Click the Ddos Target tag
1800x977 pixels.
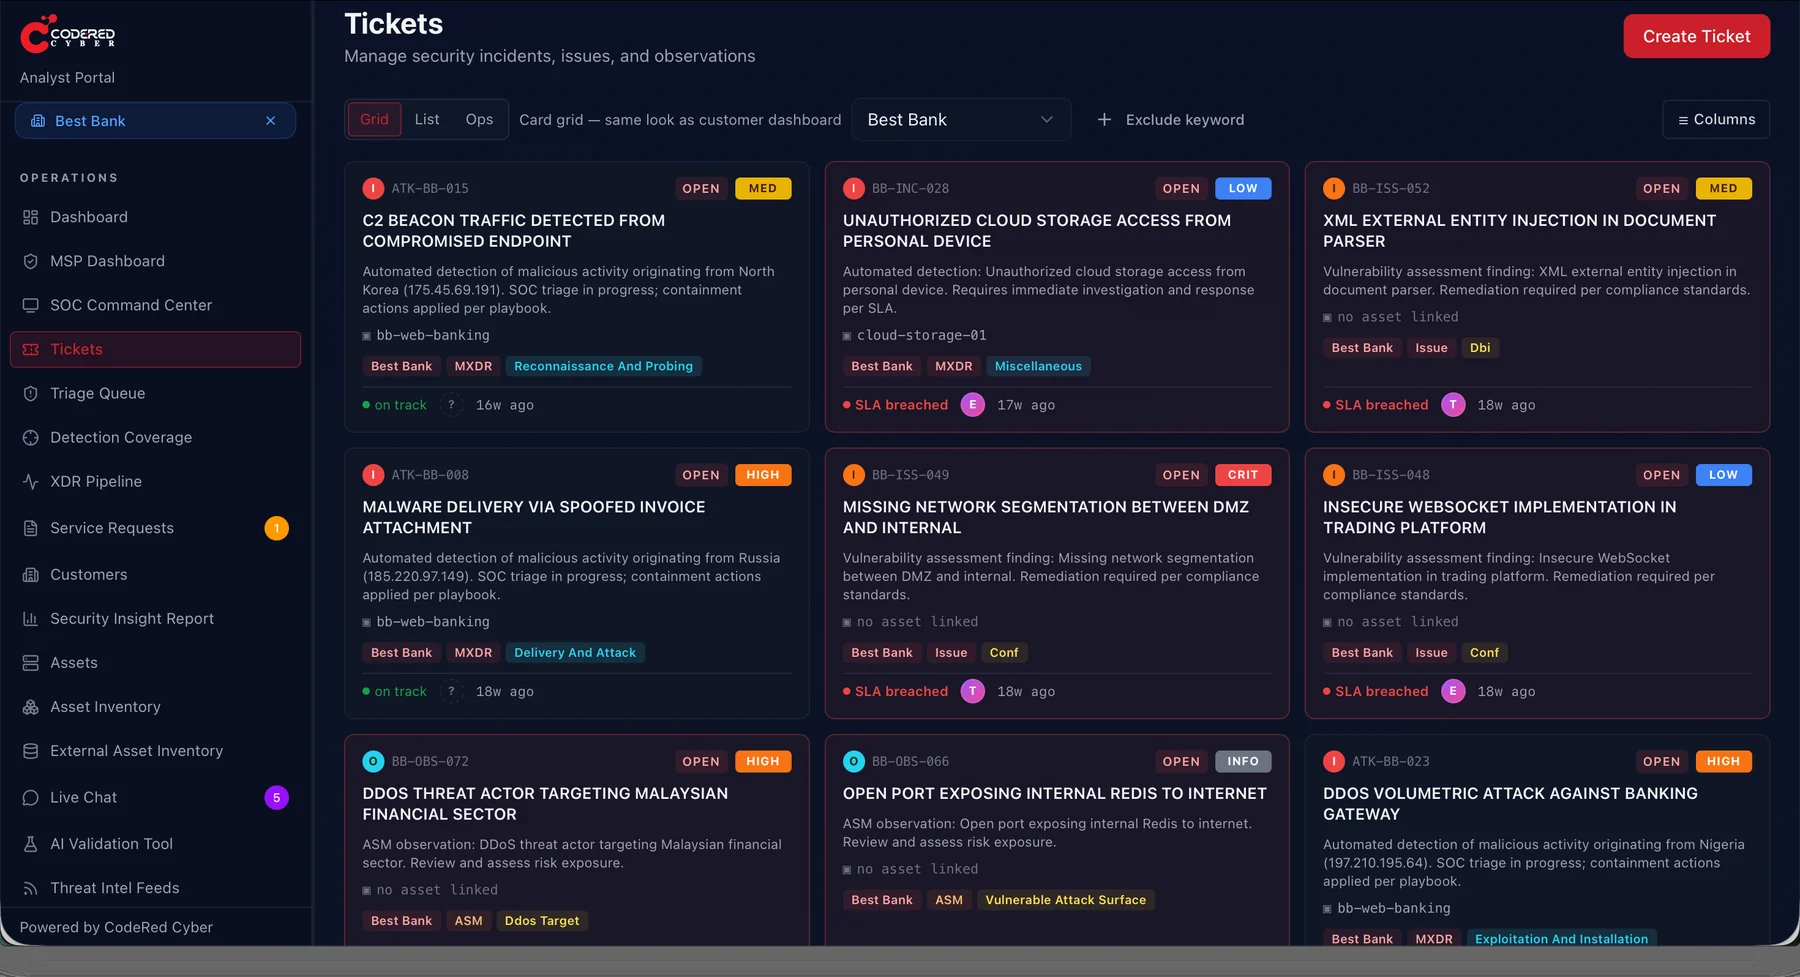pyautogui.click(x=542, y=921)
